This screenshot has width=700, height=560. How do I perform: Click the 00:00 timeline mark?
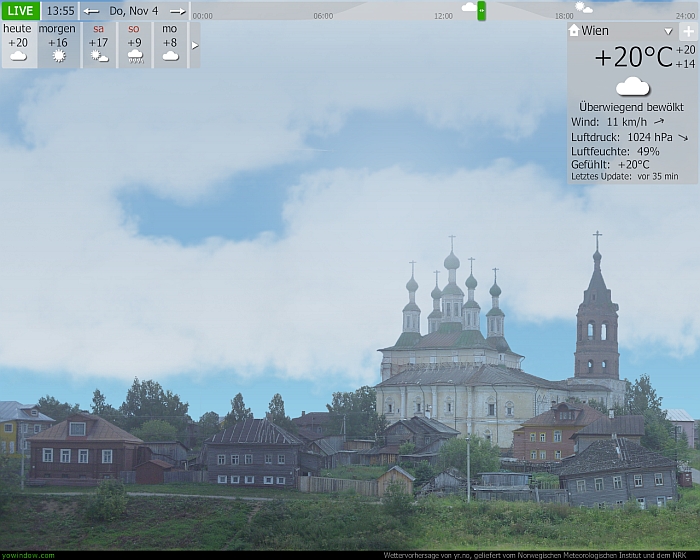(x=202, y=16)
